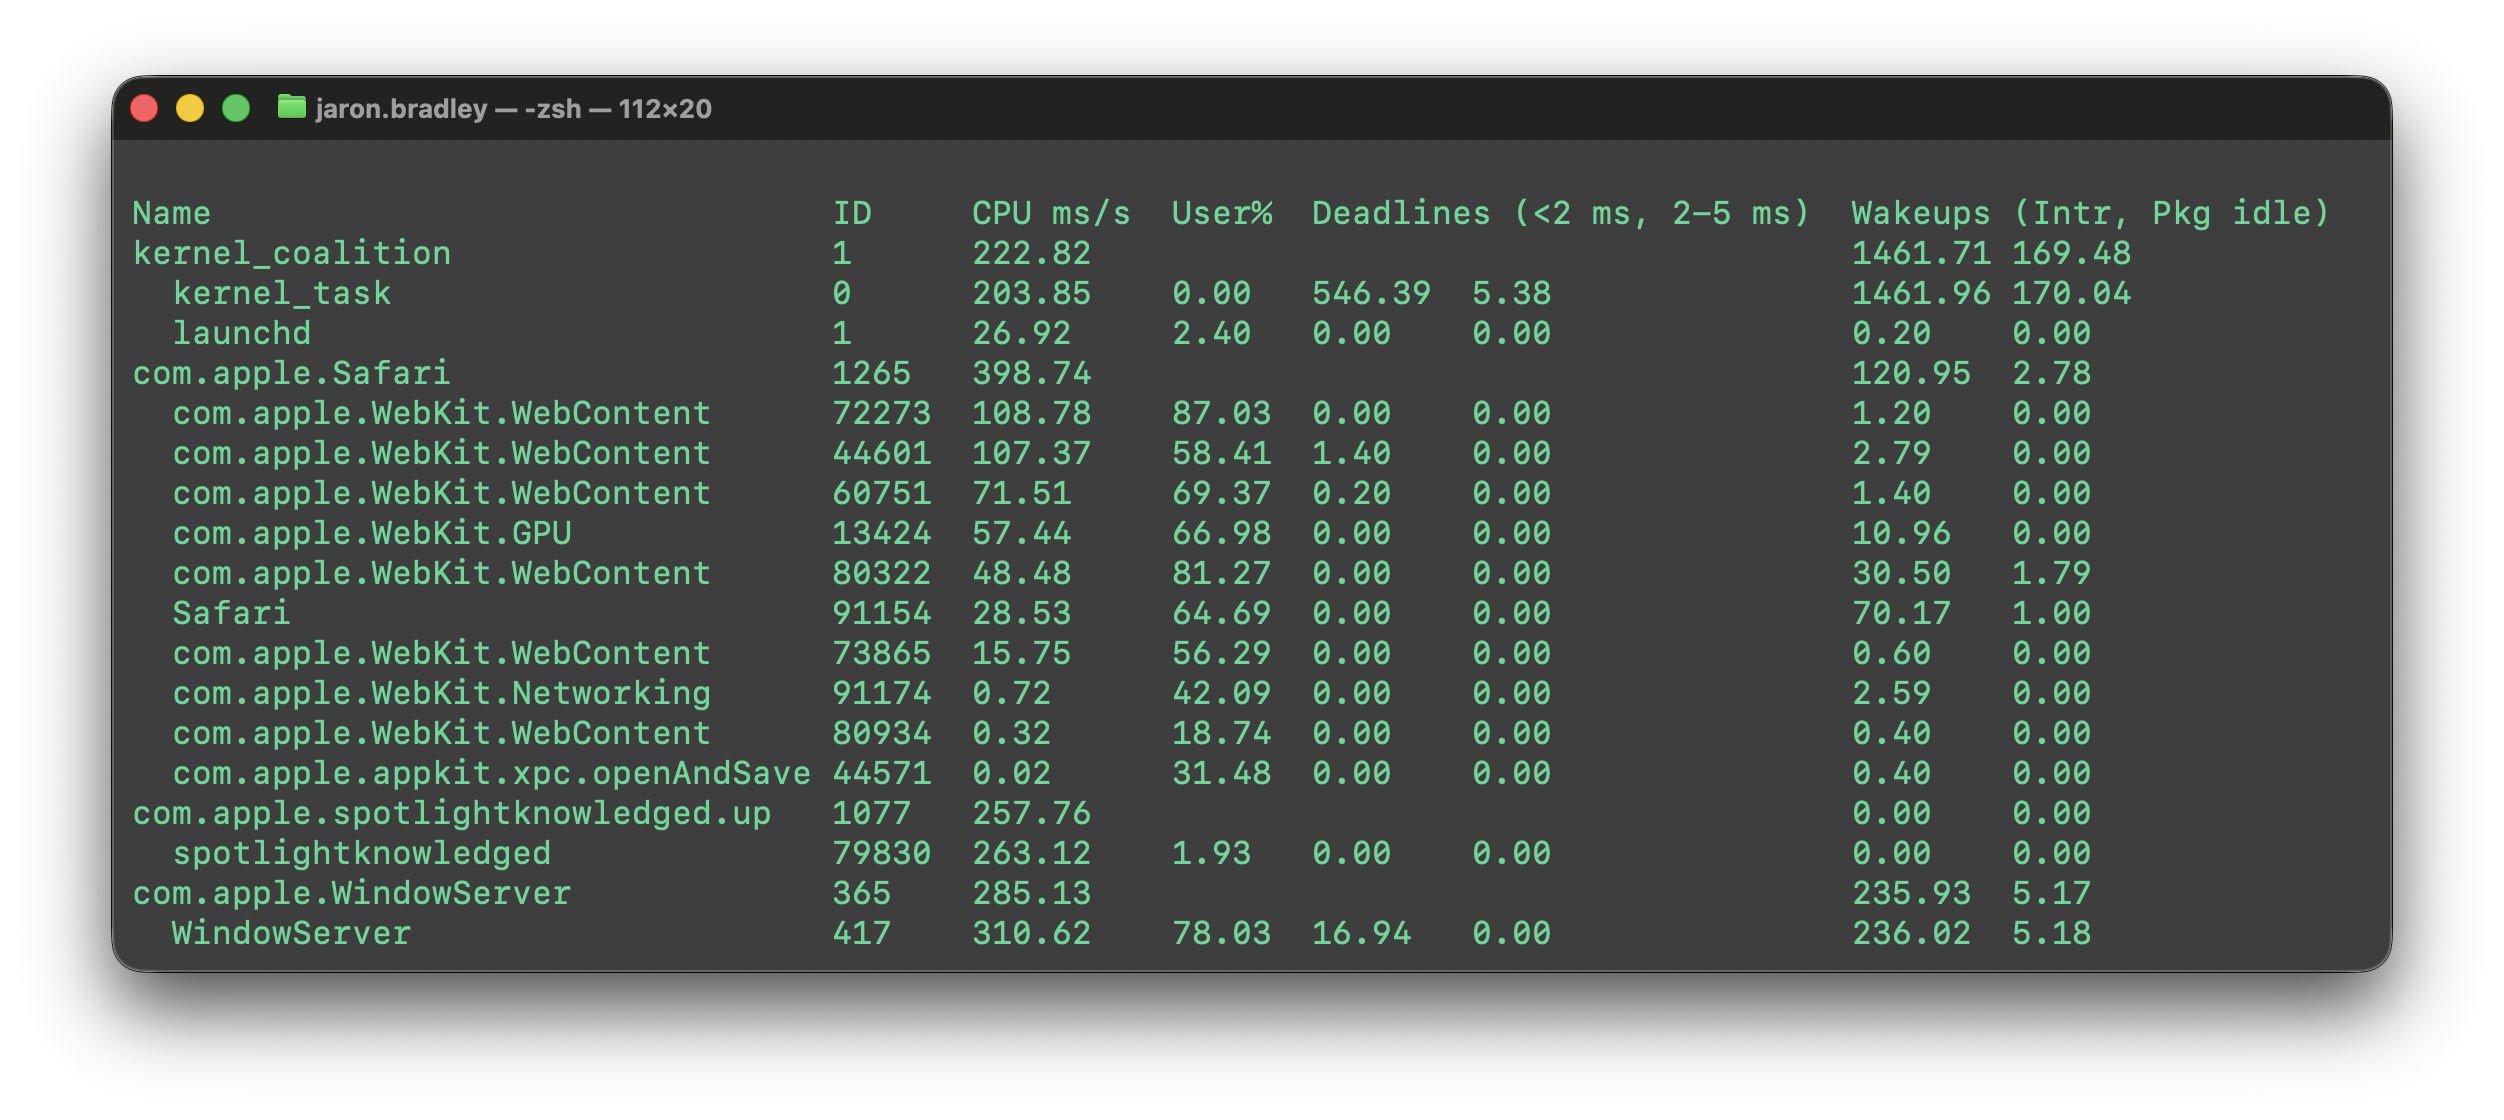The image size is (2504, 1120).
Task: Select the 'kernel_coalition' row name
Action: coord(292,253)
